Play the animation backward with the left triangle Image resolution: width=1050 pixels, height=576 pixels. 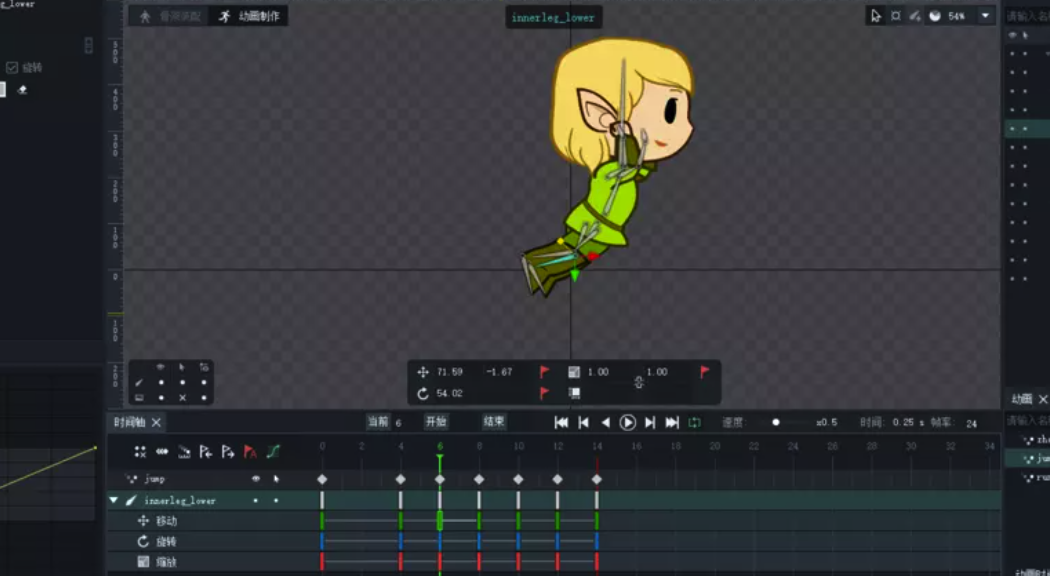(x=605, y=423)
